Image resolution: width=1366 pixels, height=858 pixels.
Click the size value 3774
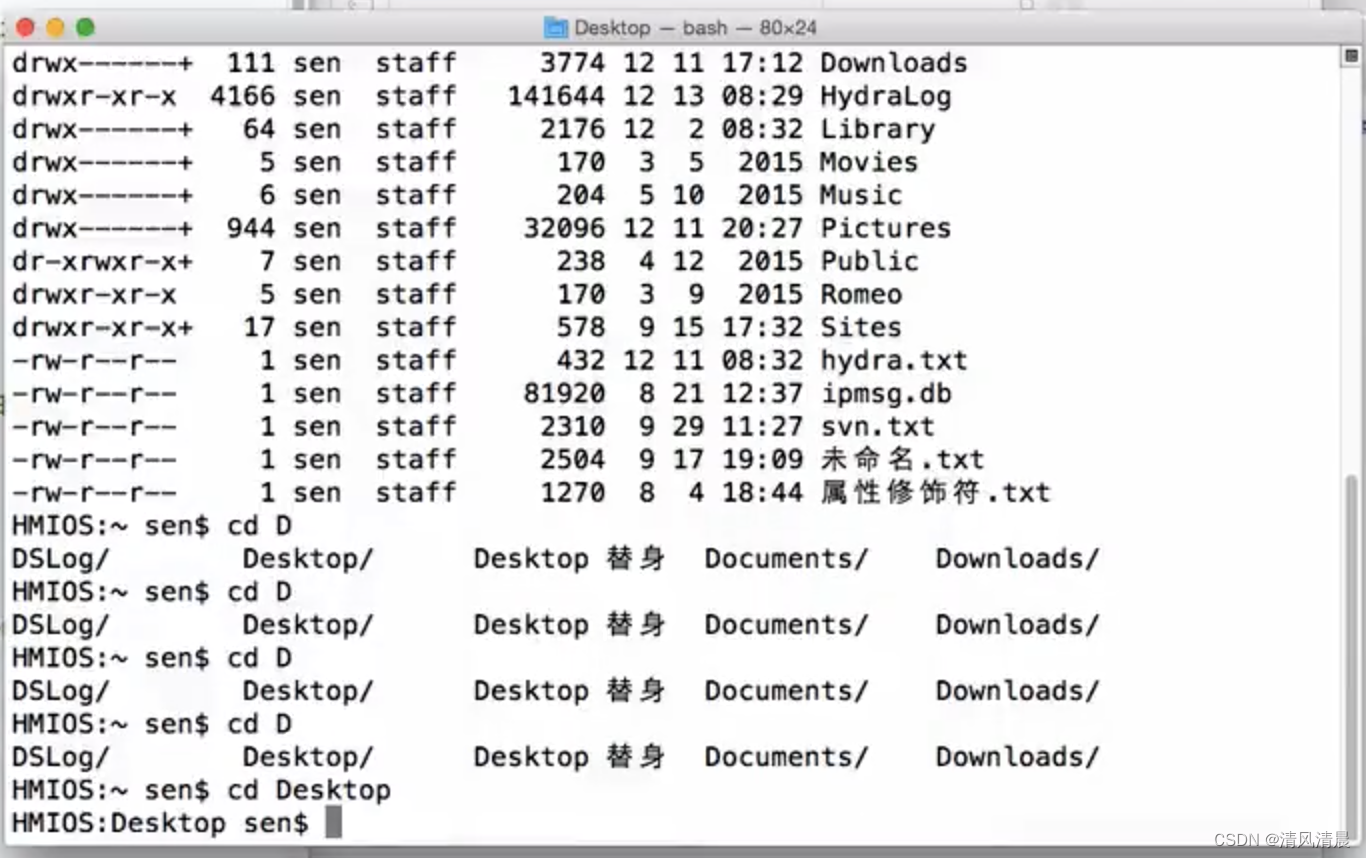point(573,63)
